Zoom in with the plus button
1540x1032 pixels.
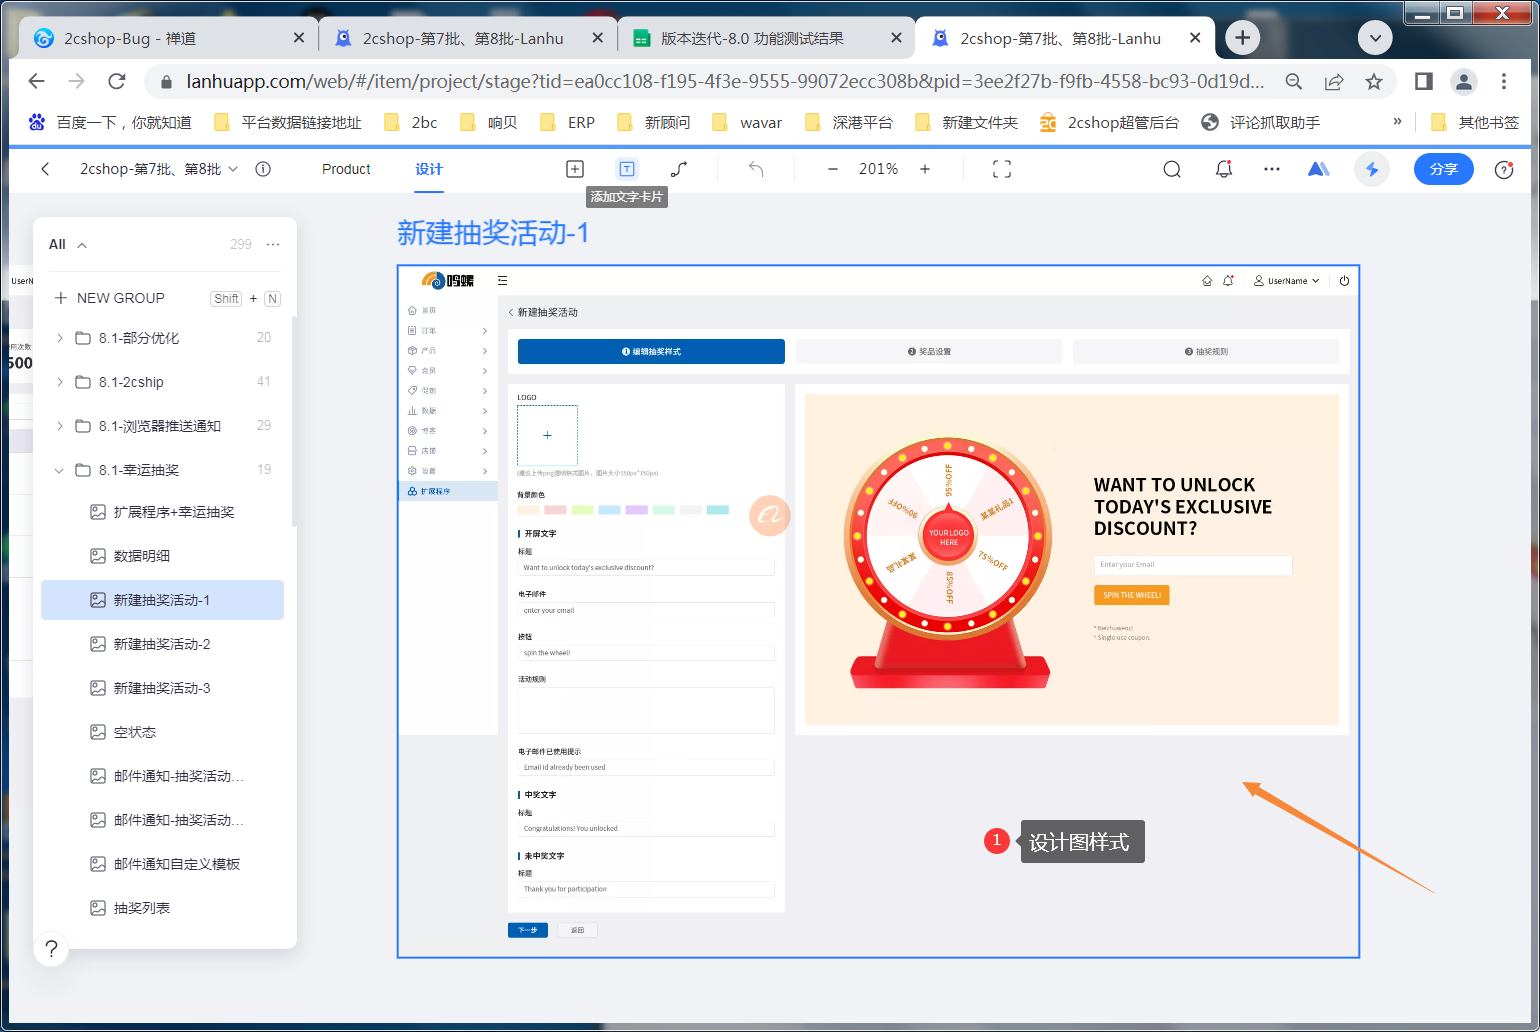pos(925,169)
